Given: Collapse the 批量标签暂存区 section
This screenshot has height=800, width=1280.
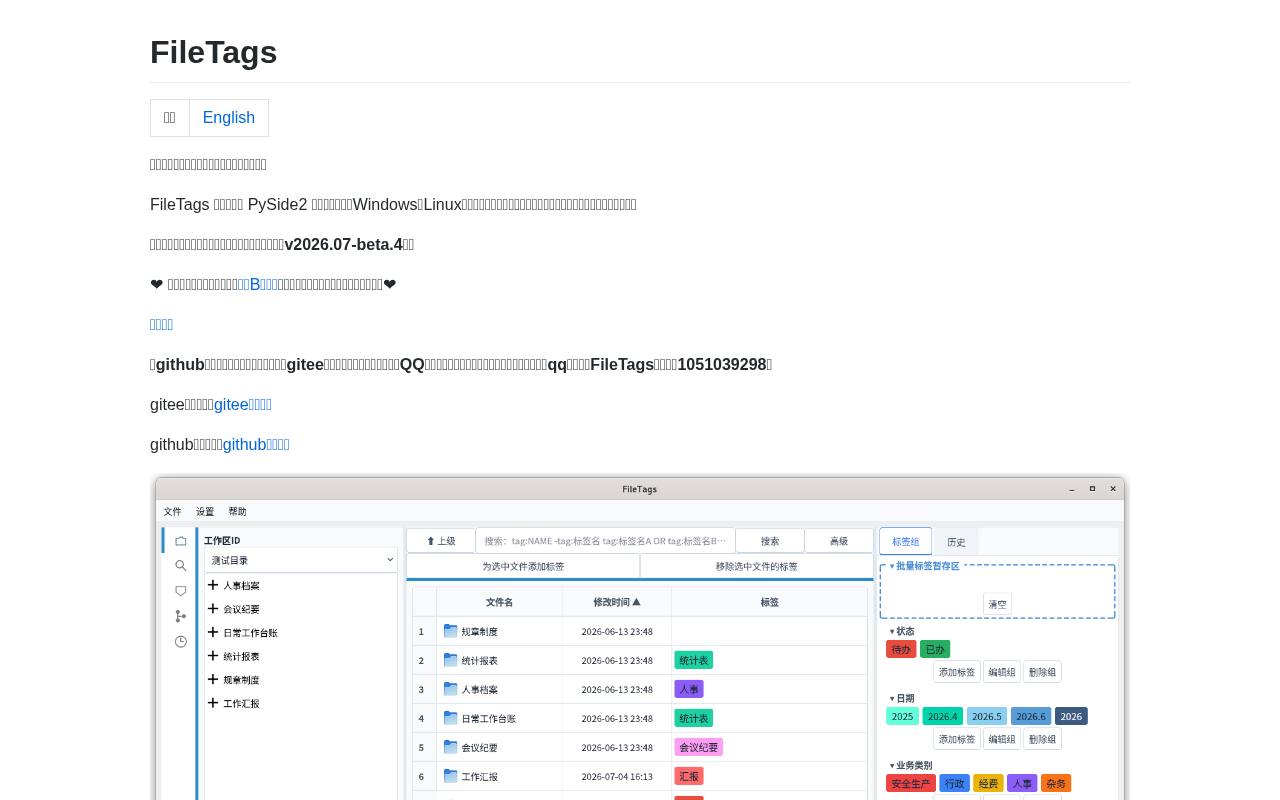Looking at the screenshot, I should click(x=892, y=566).
